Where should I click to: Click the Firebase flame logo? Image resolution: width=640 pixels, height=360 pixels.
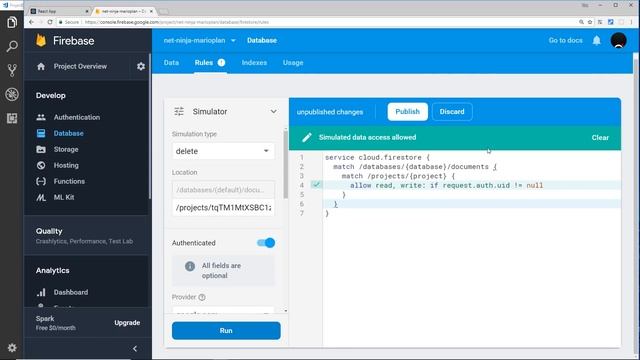(41, 40)
